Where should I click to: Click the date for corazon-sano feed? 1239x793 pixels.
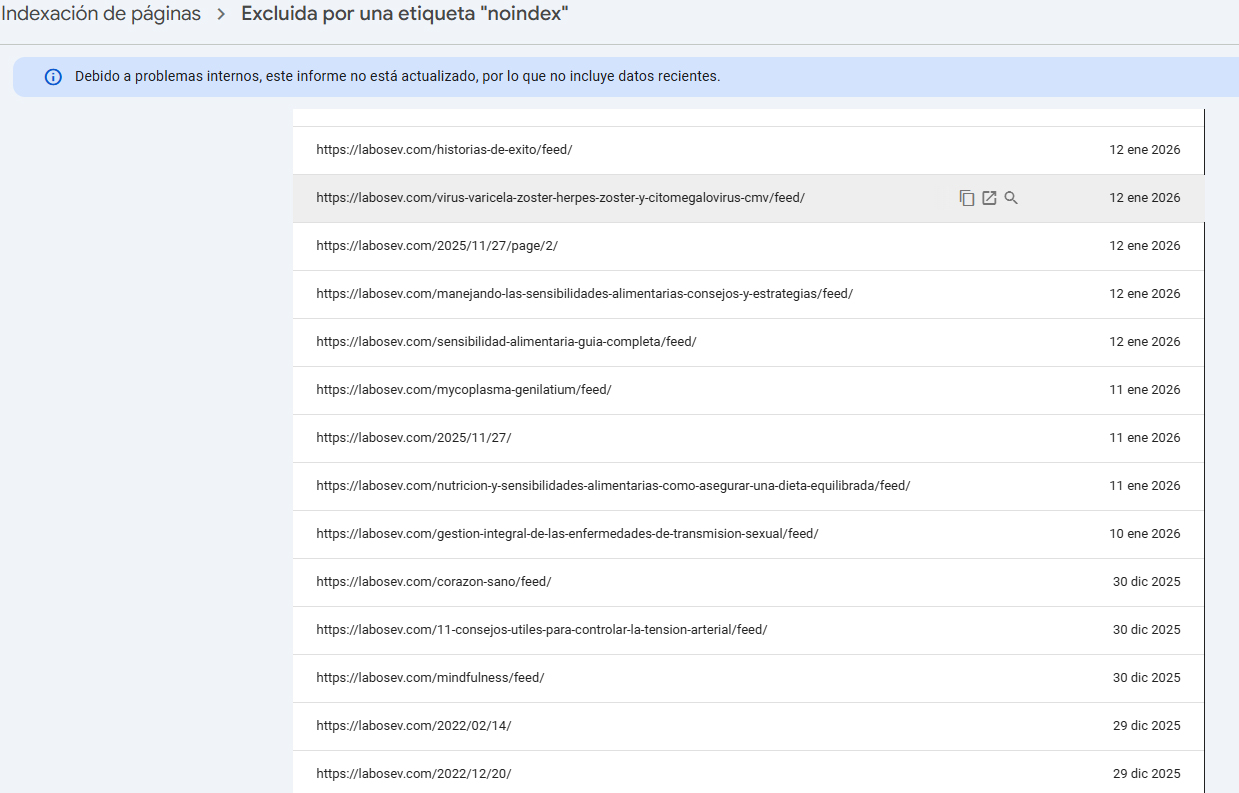coord(1146,582)
